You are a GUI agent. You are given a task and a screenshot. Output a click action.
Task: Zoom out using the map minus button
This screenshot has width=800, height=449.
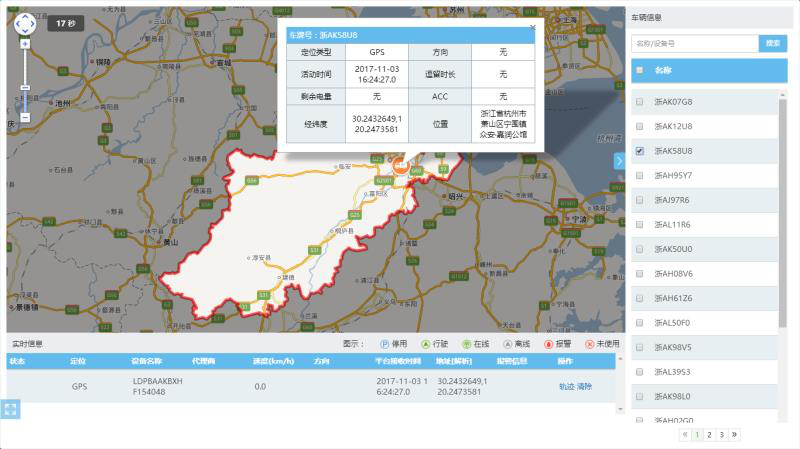pos(25,117)
